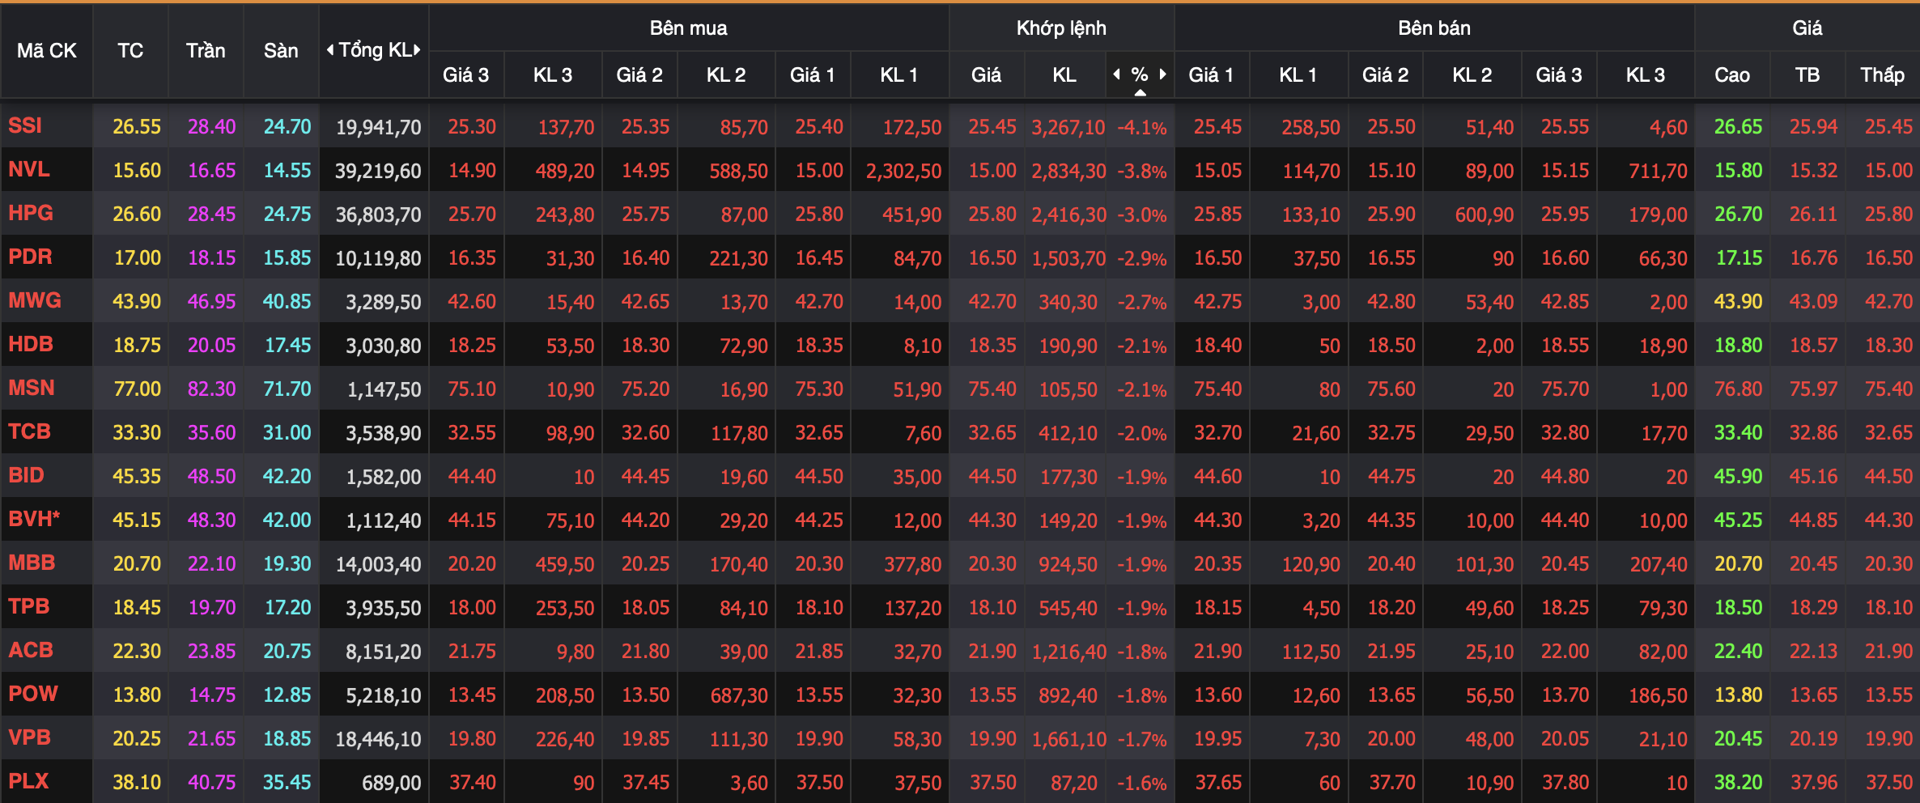Viewport: 1920px width, 803px height.
Task: Click right arrow beside Tổng KL header
Action: click(417, 50)
